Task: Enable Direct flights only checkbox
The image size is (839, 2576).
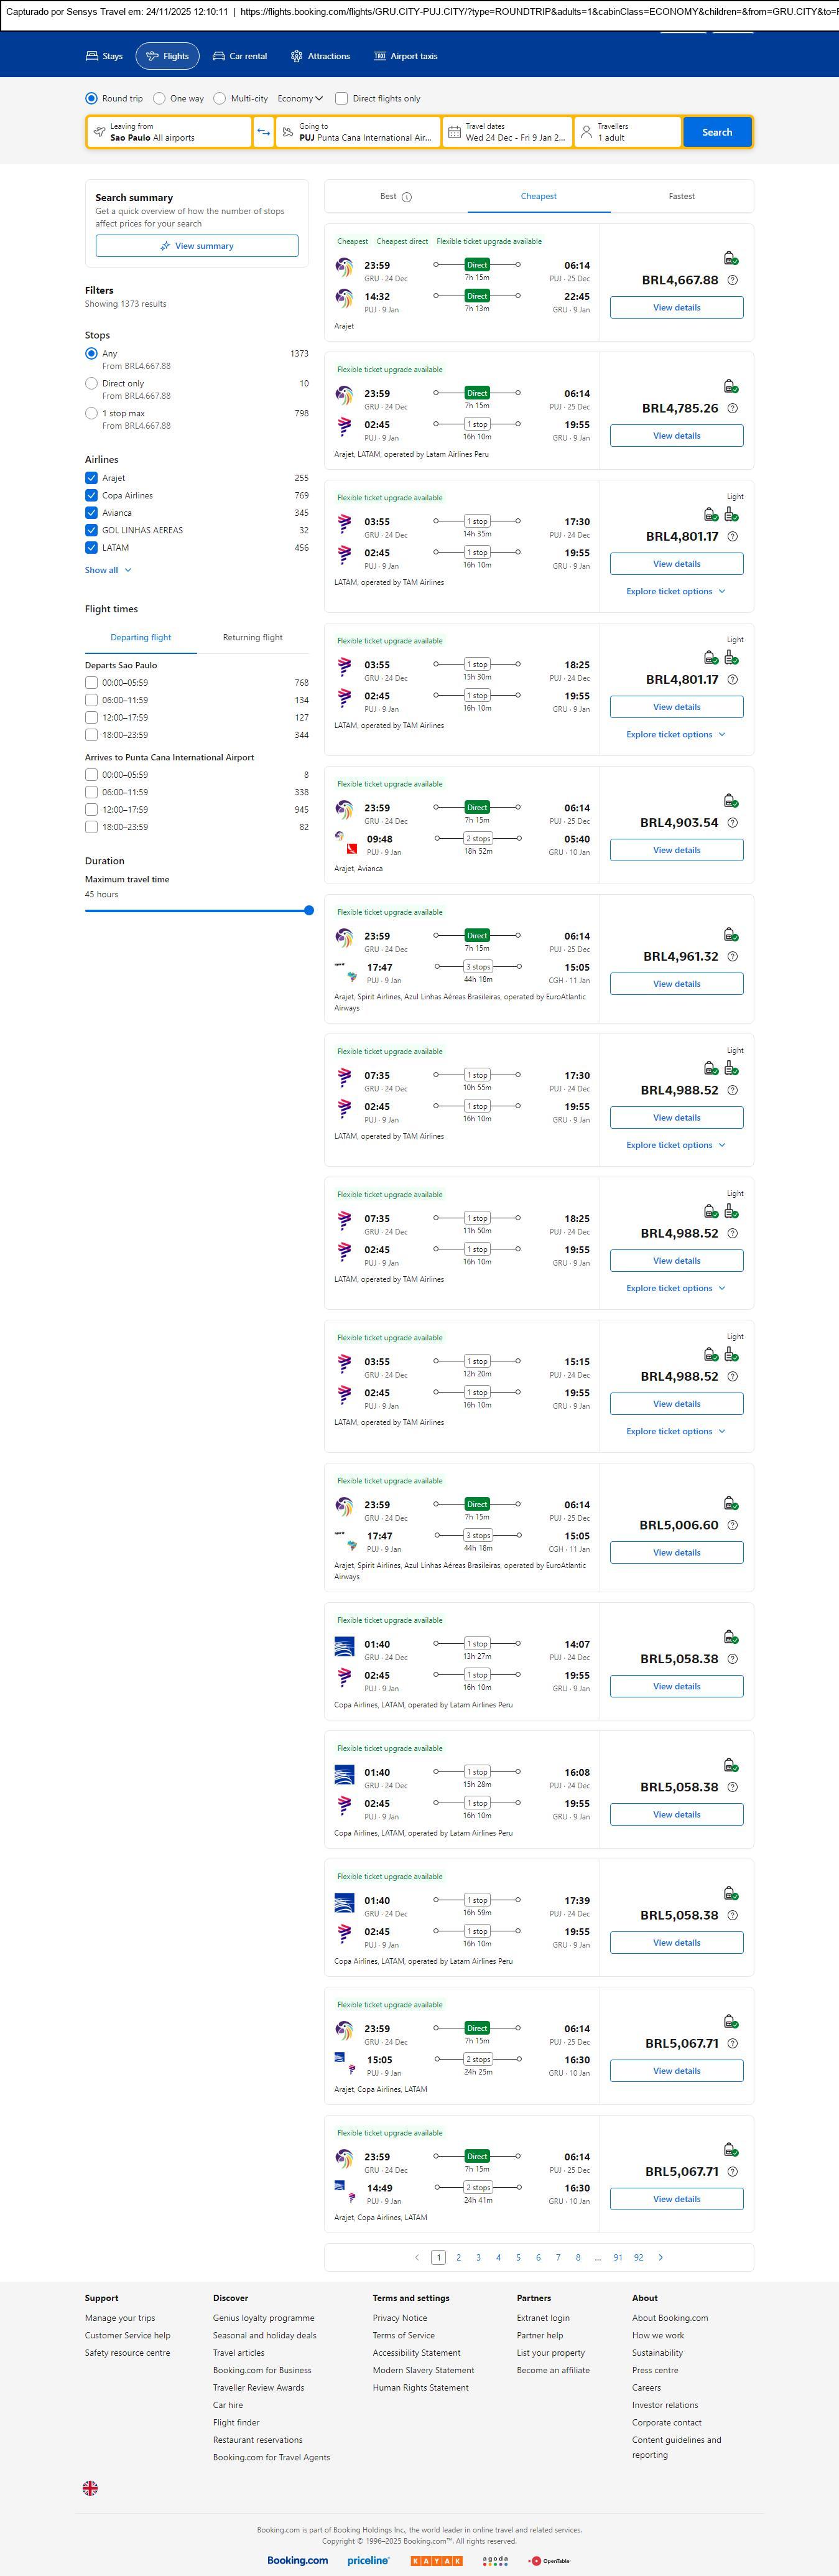Action: [341, 99]
